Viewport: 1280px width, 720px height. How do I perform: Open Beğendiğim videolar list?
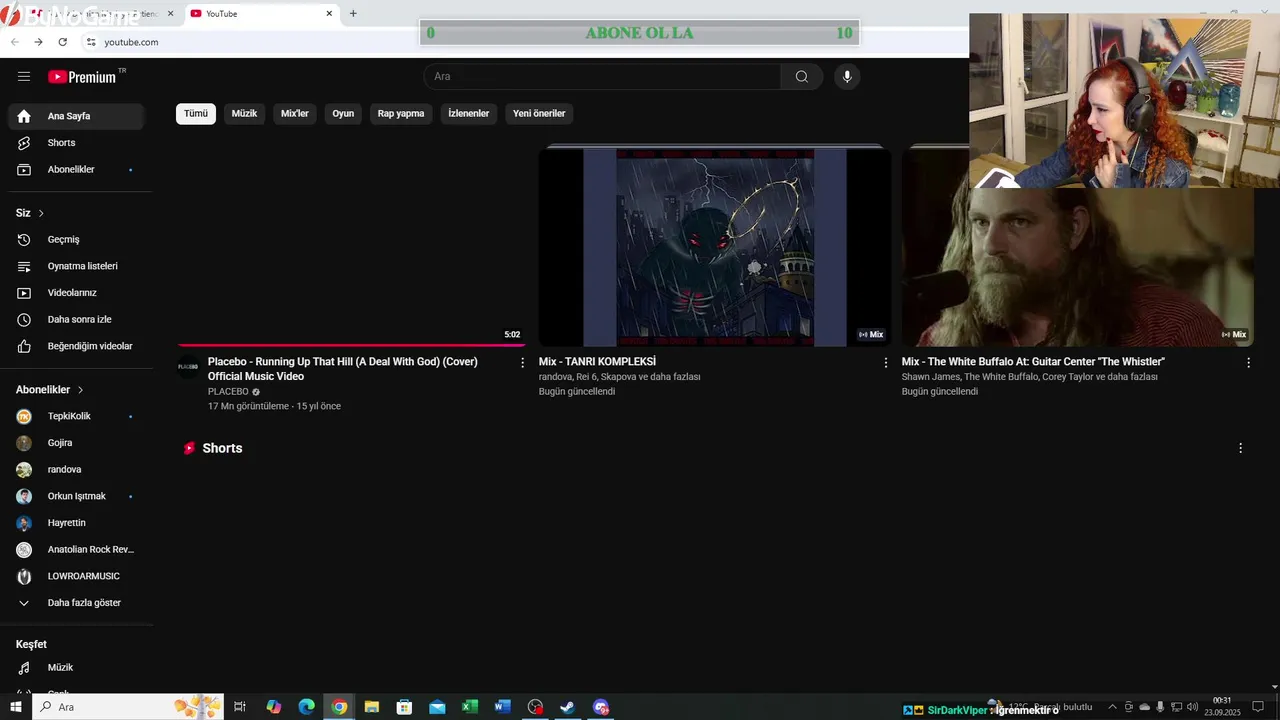tap(76, 346)
